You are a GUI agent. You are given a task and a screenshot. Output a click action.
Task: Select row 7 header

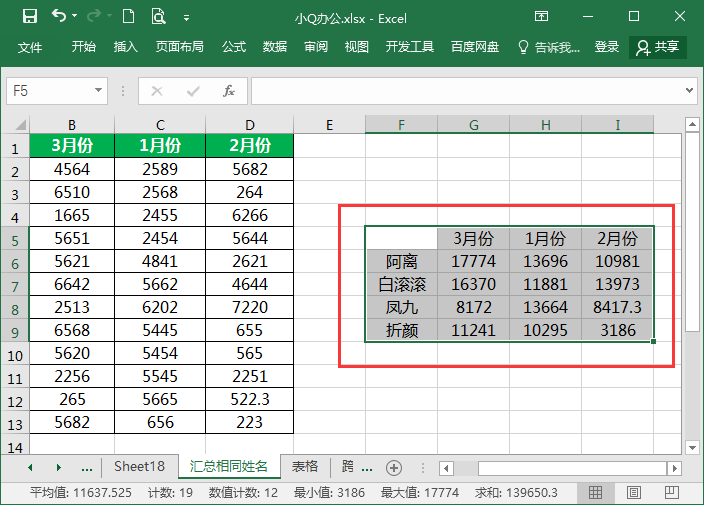(15, 285)
